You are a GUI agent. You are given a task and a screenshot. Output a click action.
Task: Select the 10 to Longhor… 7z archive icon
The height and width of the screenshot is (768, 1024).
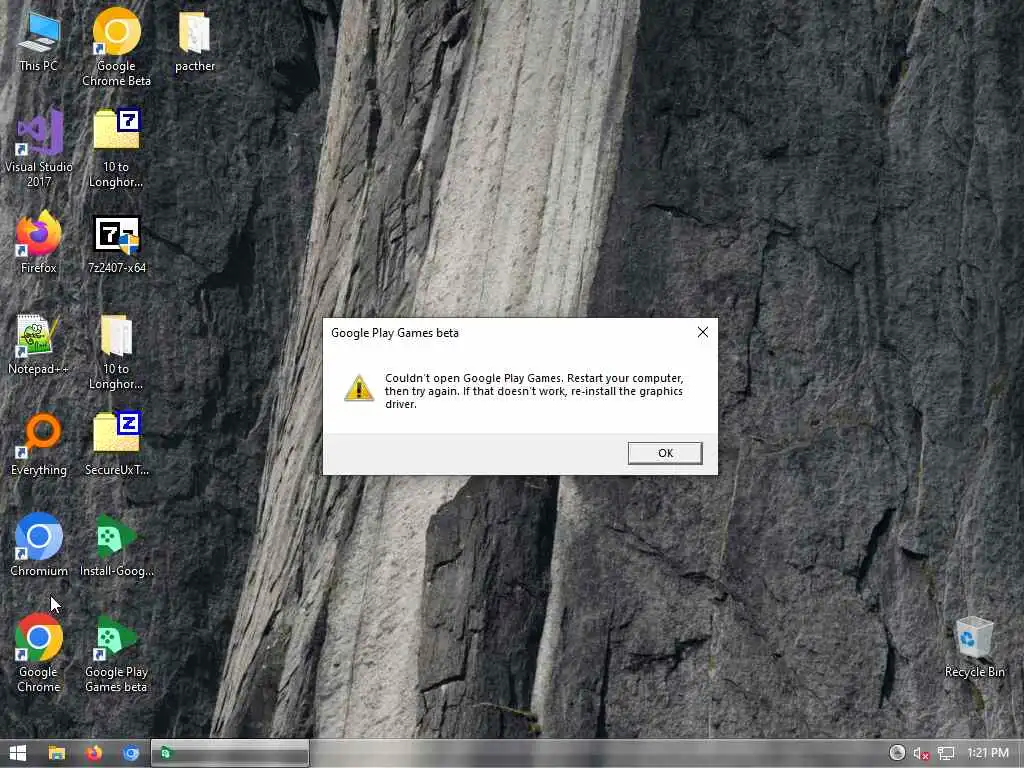click(x=116, y=148)
